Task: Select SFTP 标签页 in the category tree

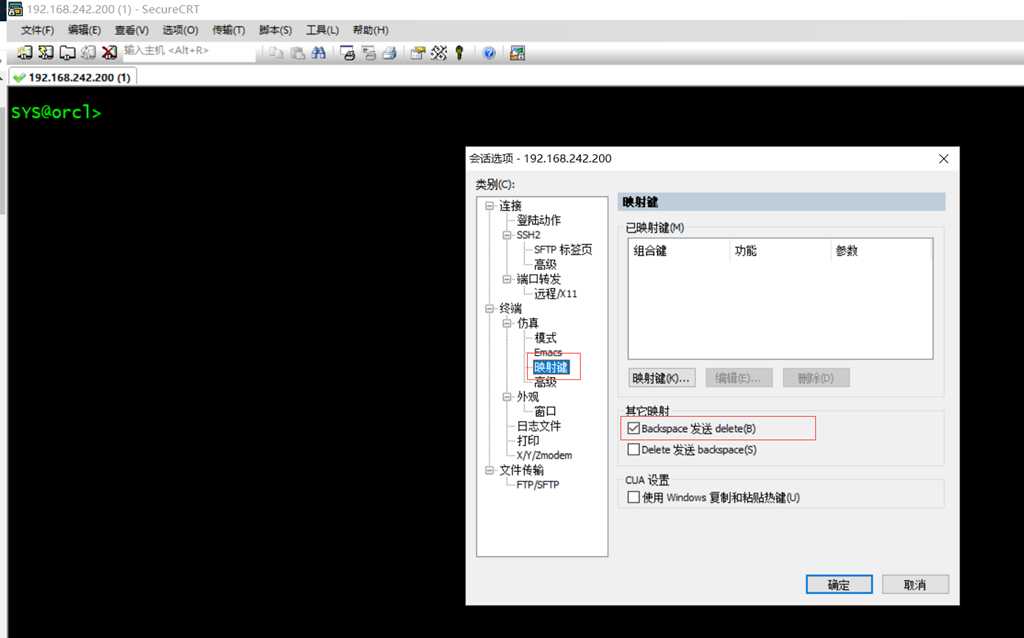Action: pos(563,249)
